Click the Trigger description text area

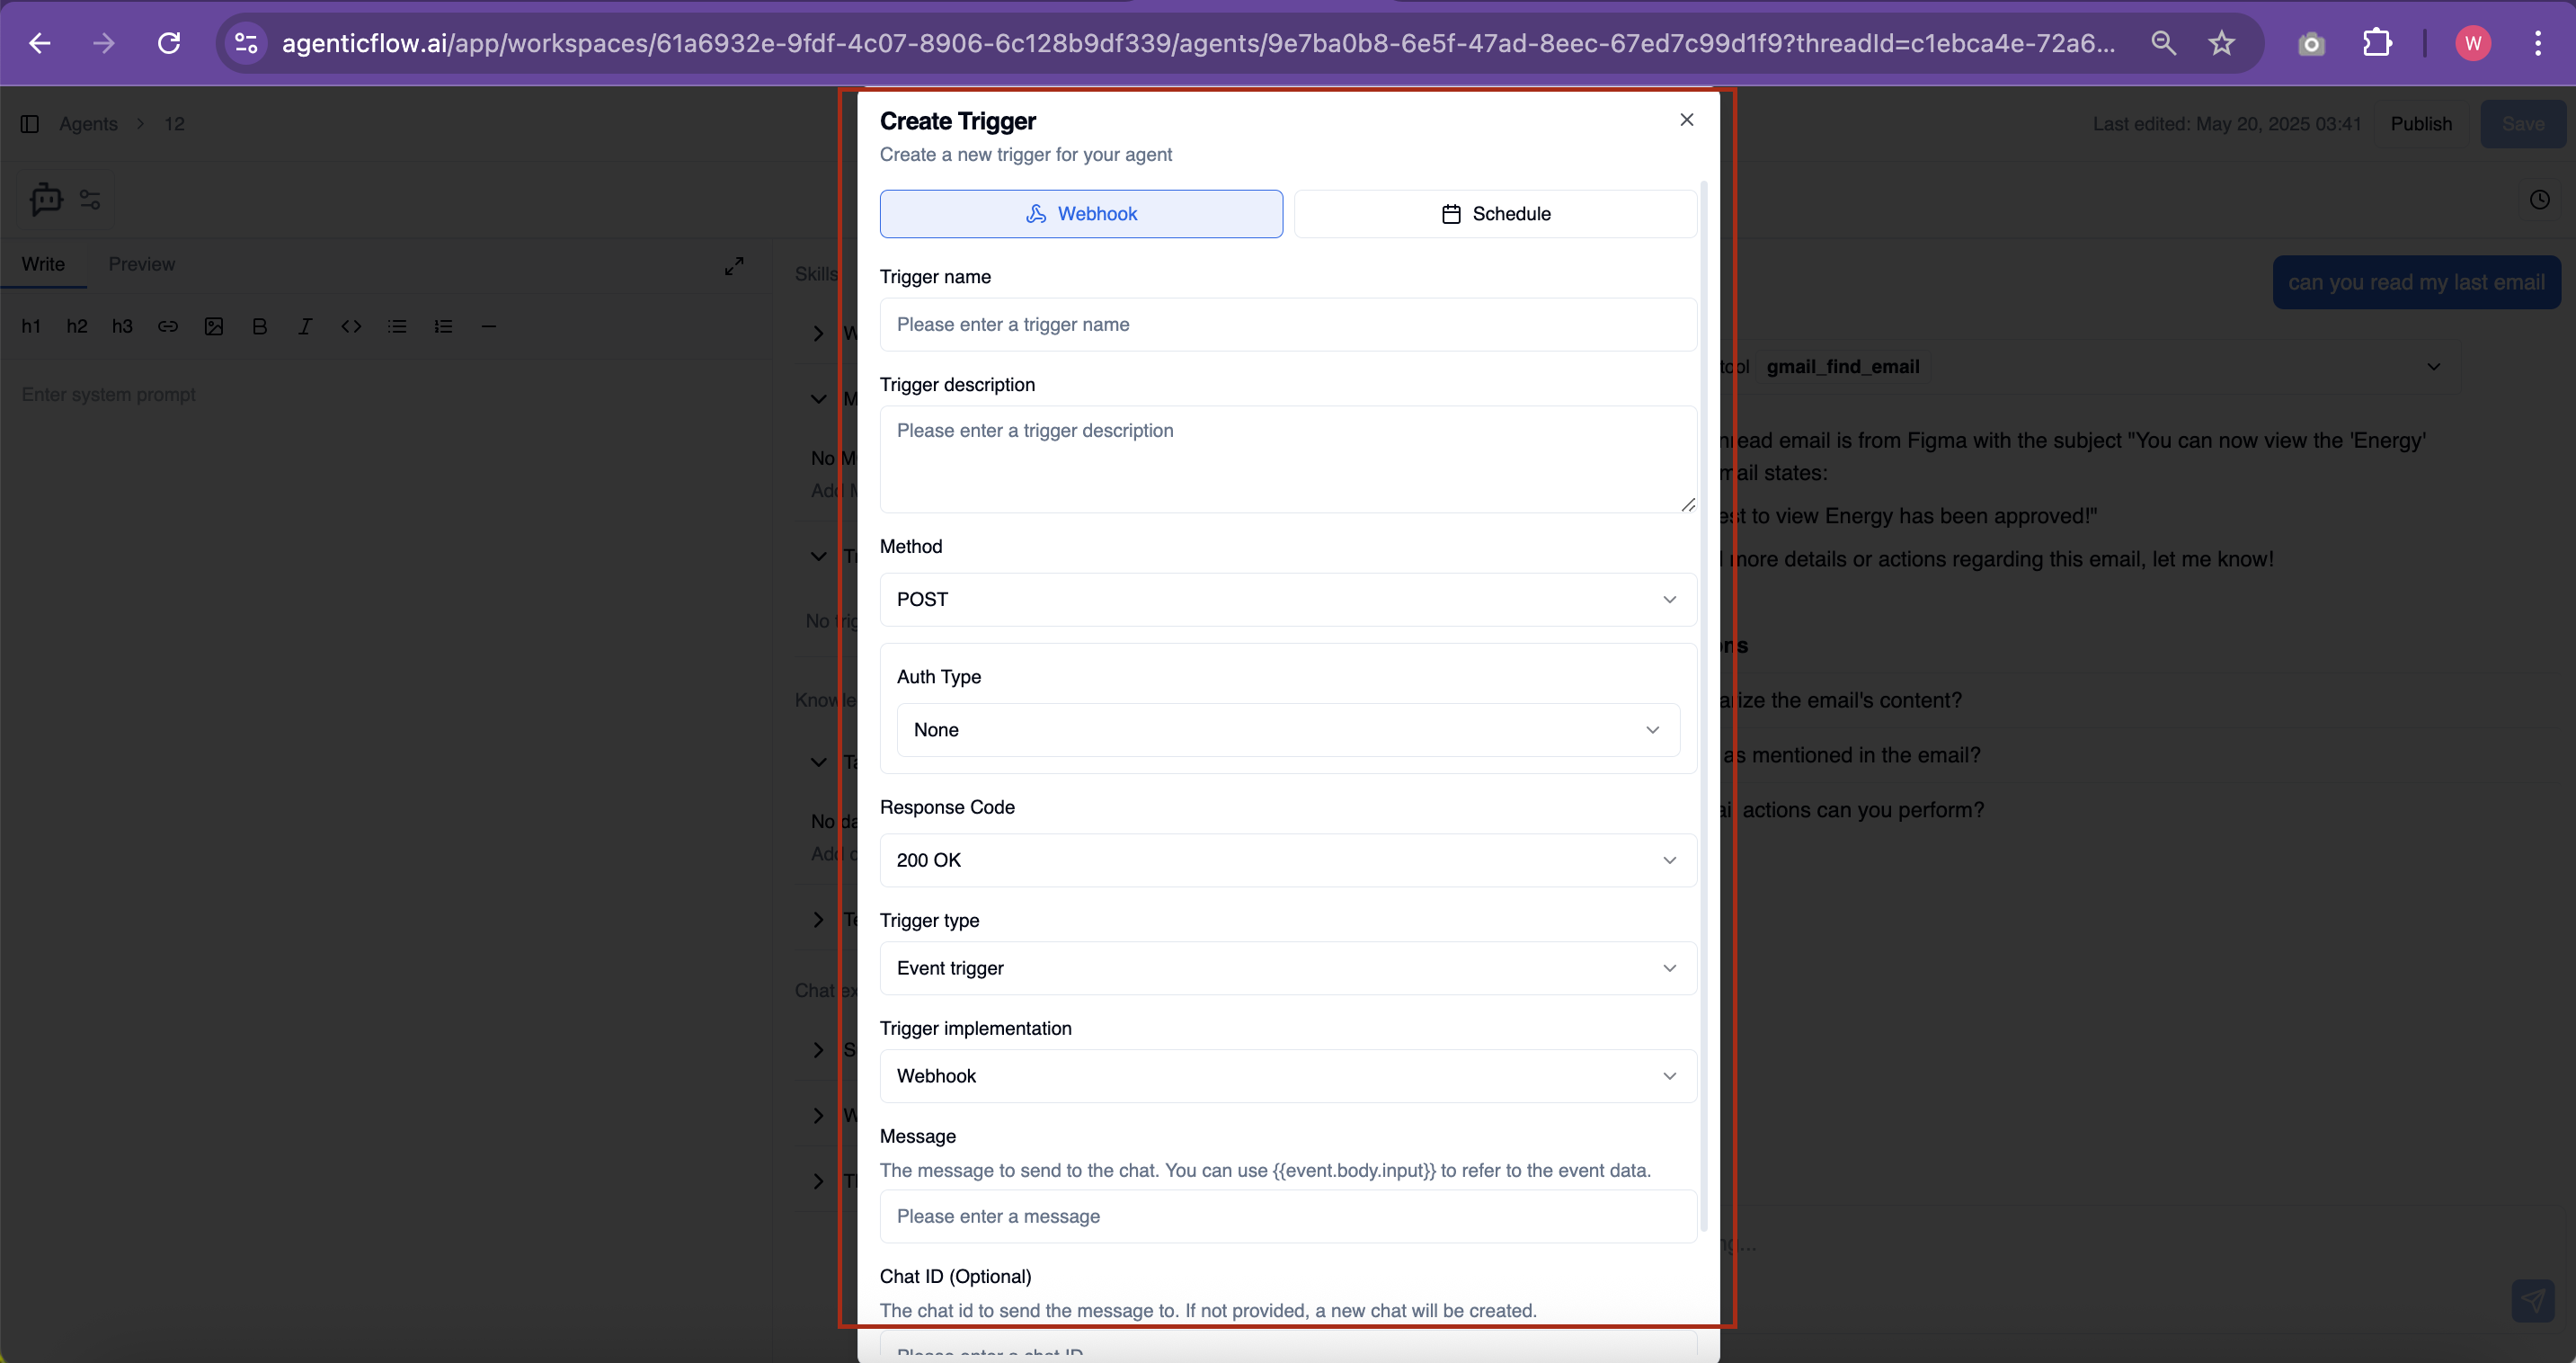1288,460
